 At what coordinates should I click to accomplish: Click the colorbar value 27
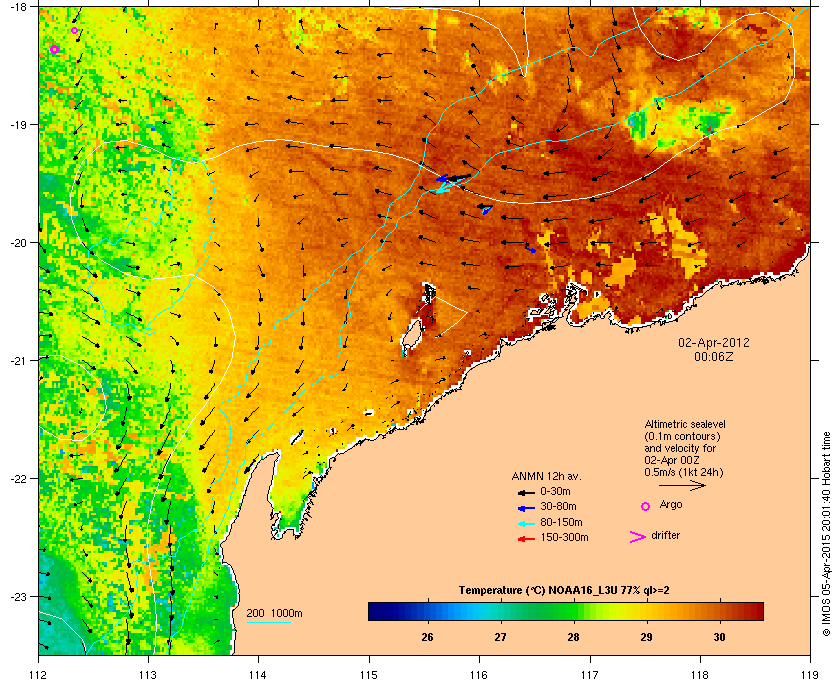(500, 637)
